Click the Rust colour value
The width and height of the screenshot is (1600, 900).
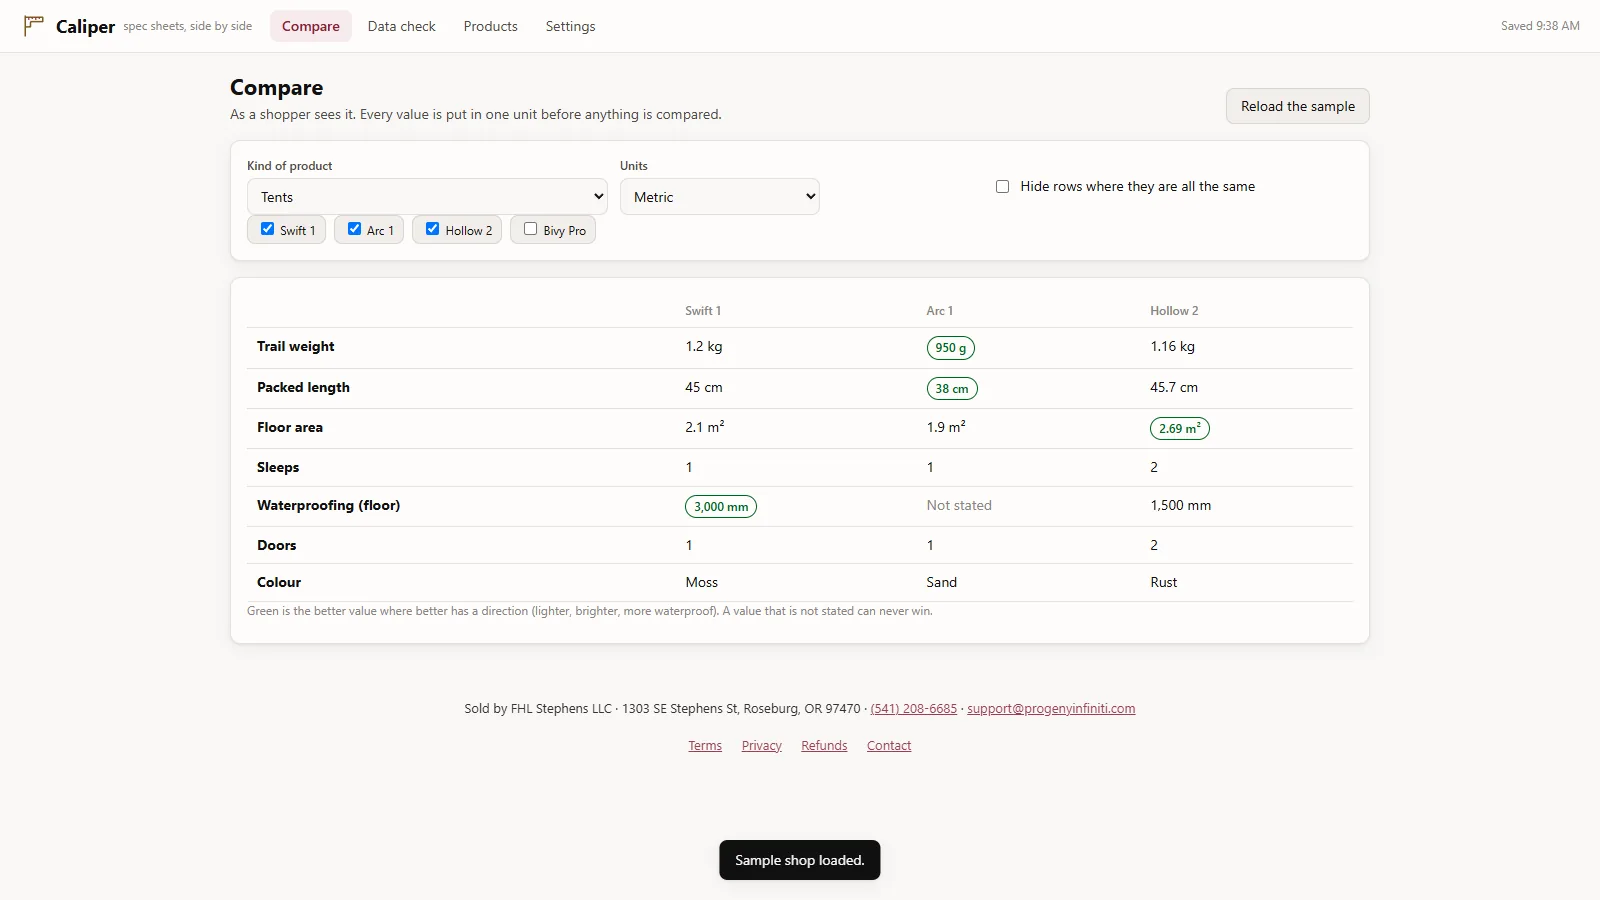[x=1164, y=583]
